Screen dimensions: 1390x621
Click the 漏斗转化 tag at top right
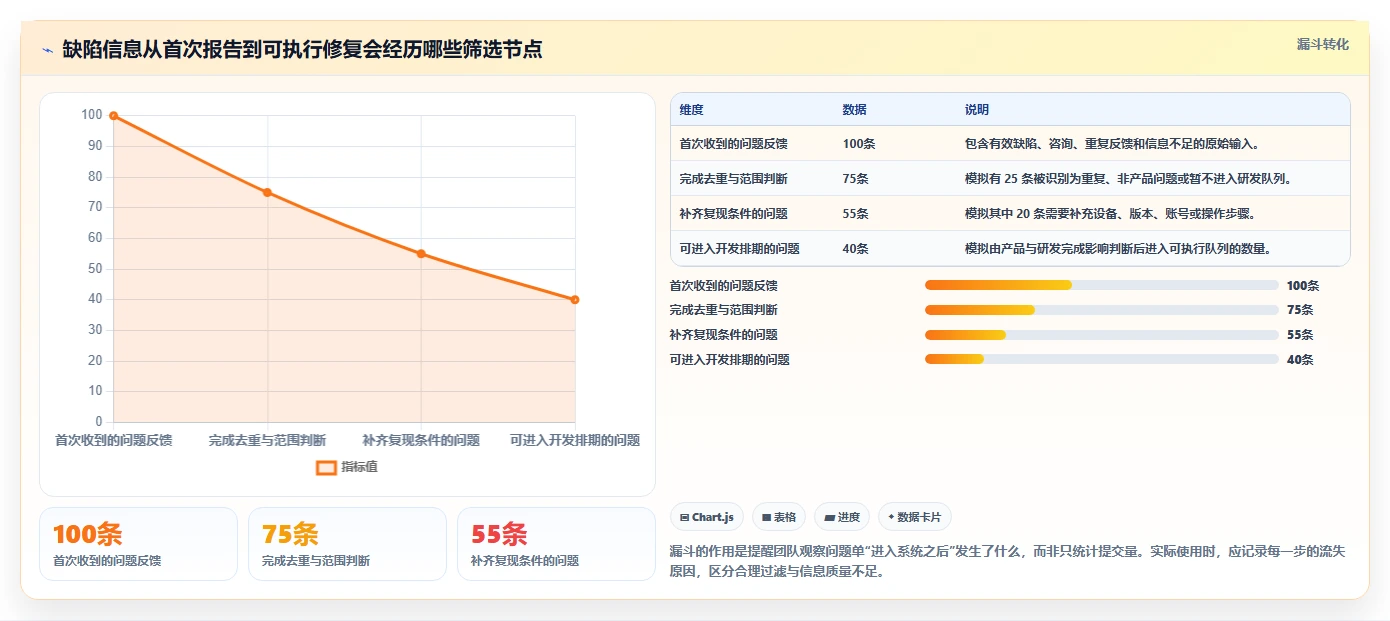pyautogui.click(x=1323, y=45)
